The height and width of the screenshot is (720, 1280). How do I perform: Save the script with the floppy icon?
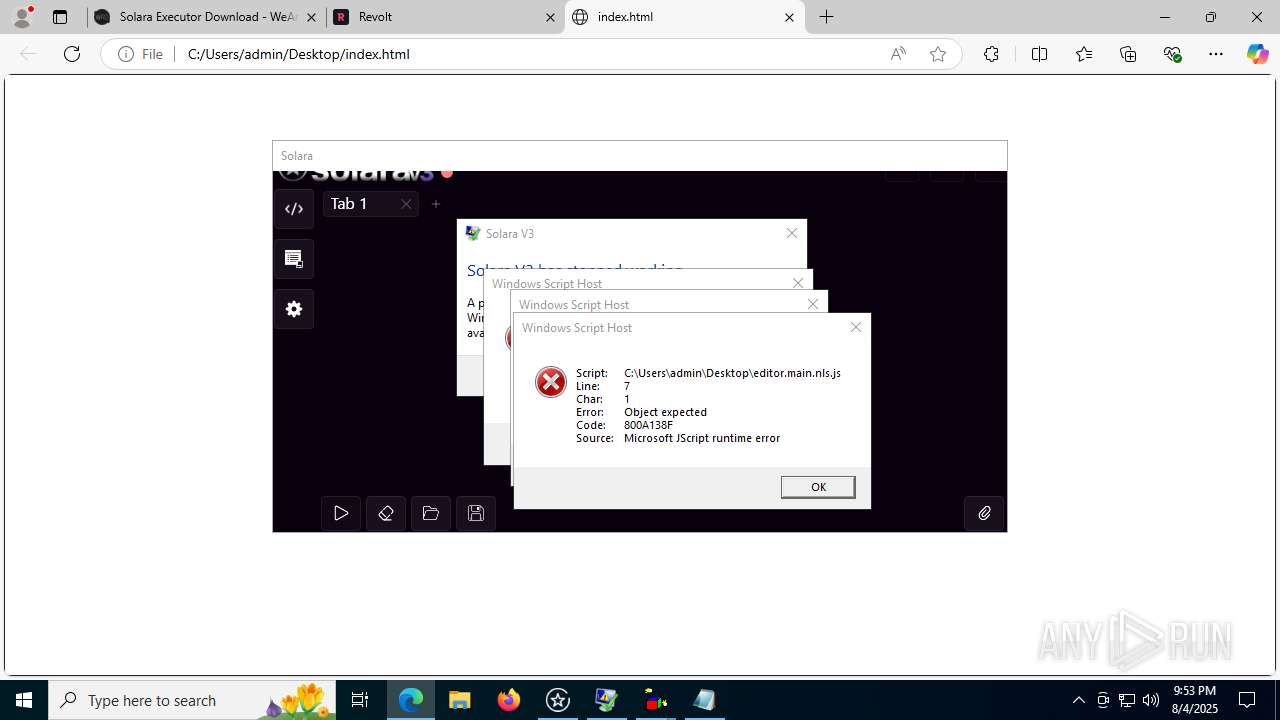476,513
